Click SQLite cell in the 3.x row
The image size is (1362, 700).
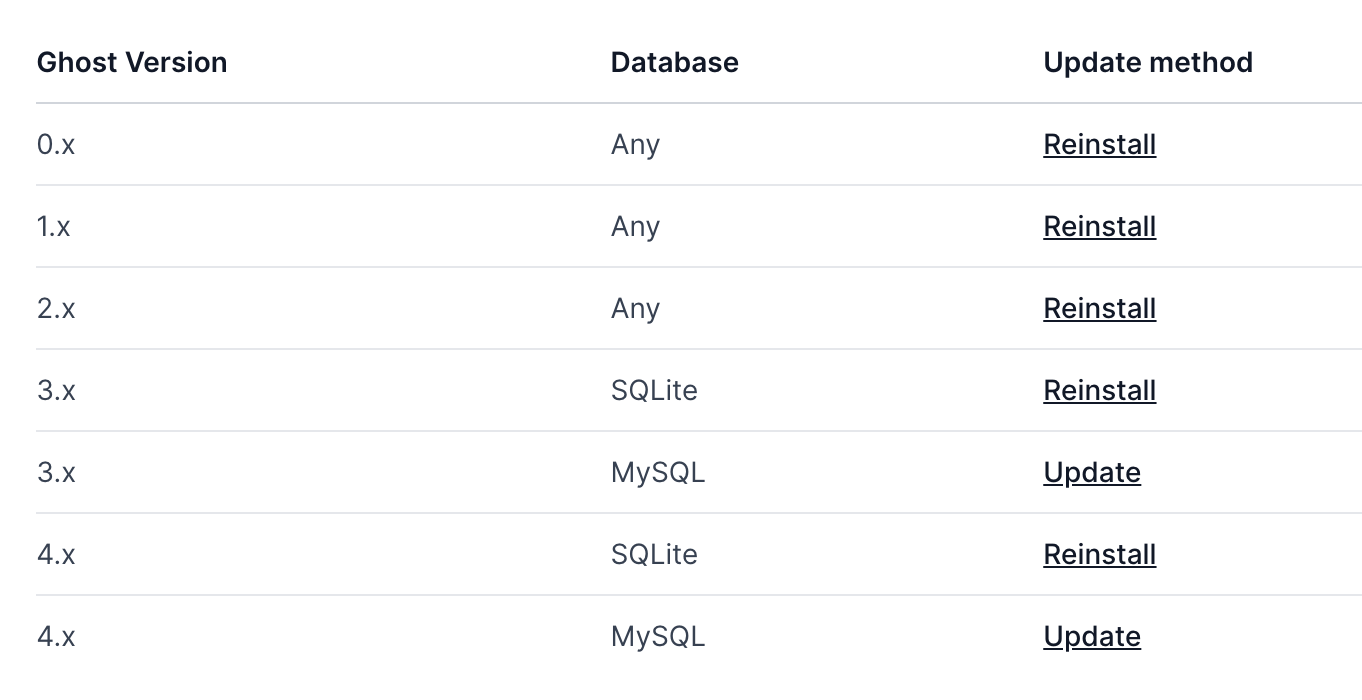tap(654, 390)
